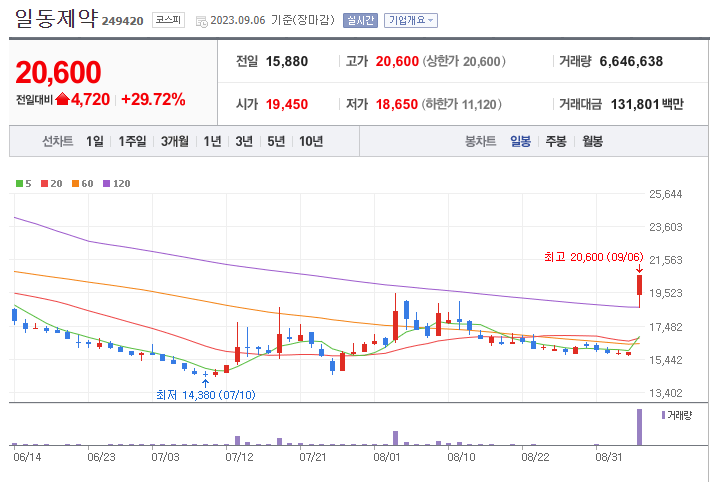
Task: Click the red up-arrow icon beside 4,720
Action: pyautogui.click(x=62, y=99)
